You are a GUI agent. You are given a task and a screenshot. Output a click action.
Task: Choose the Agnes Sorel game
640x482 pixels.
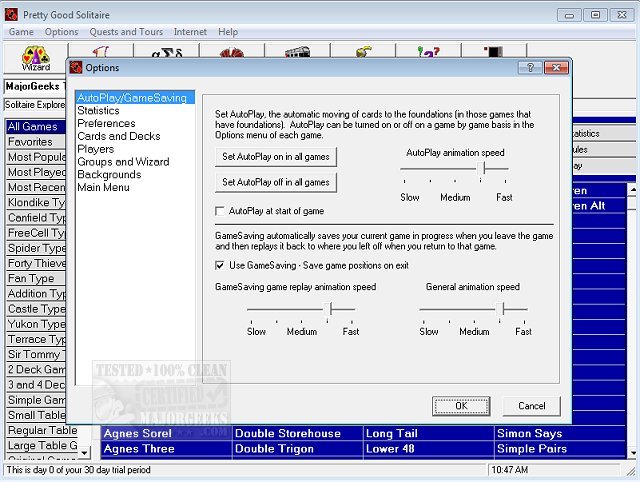(x=166, y=433)
